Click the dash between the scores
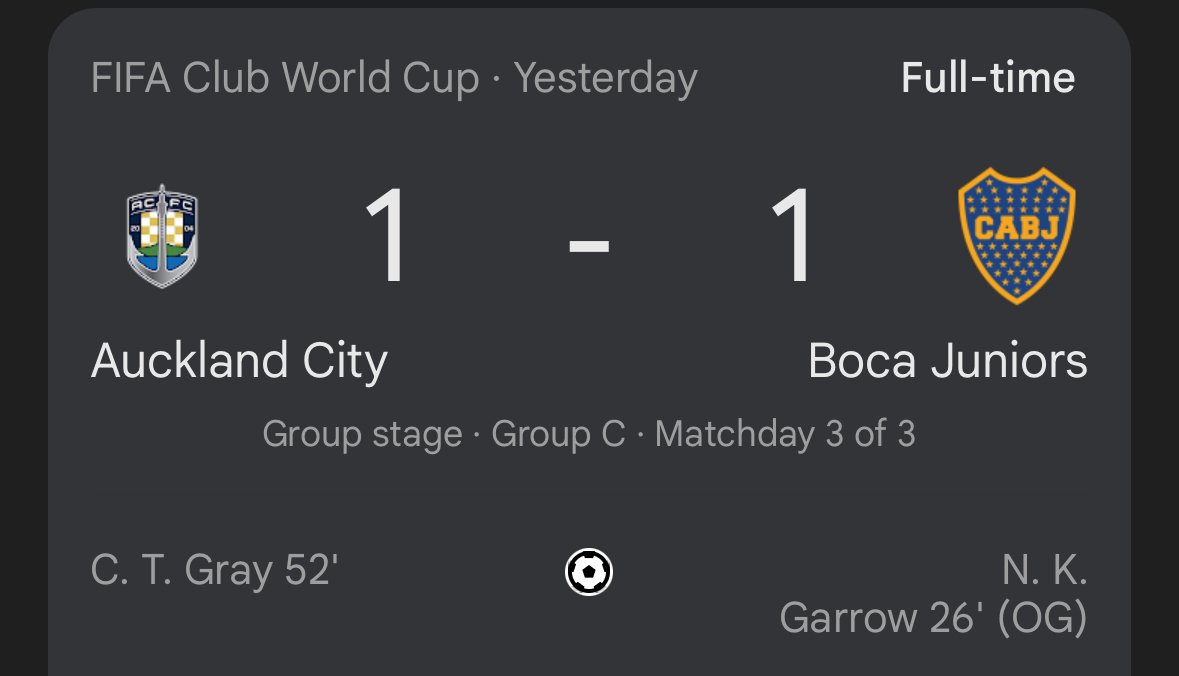 tap(589, 246)
